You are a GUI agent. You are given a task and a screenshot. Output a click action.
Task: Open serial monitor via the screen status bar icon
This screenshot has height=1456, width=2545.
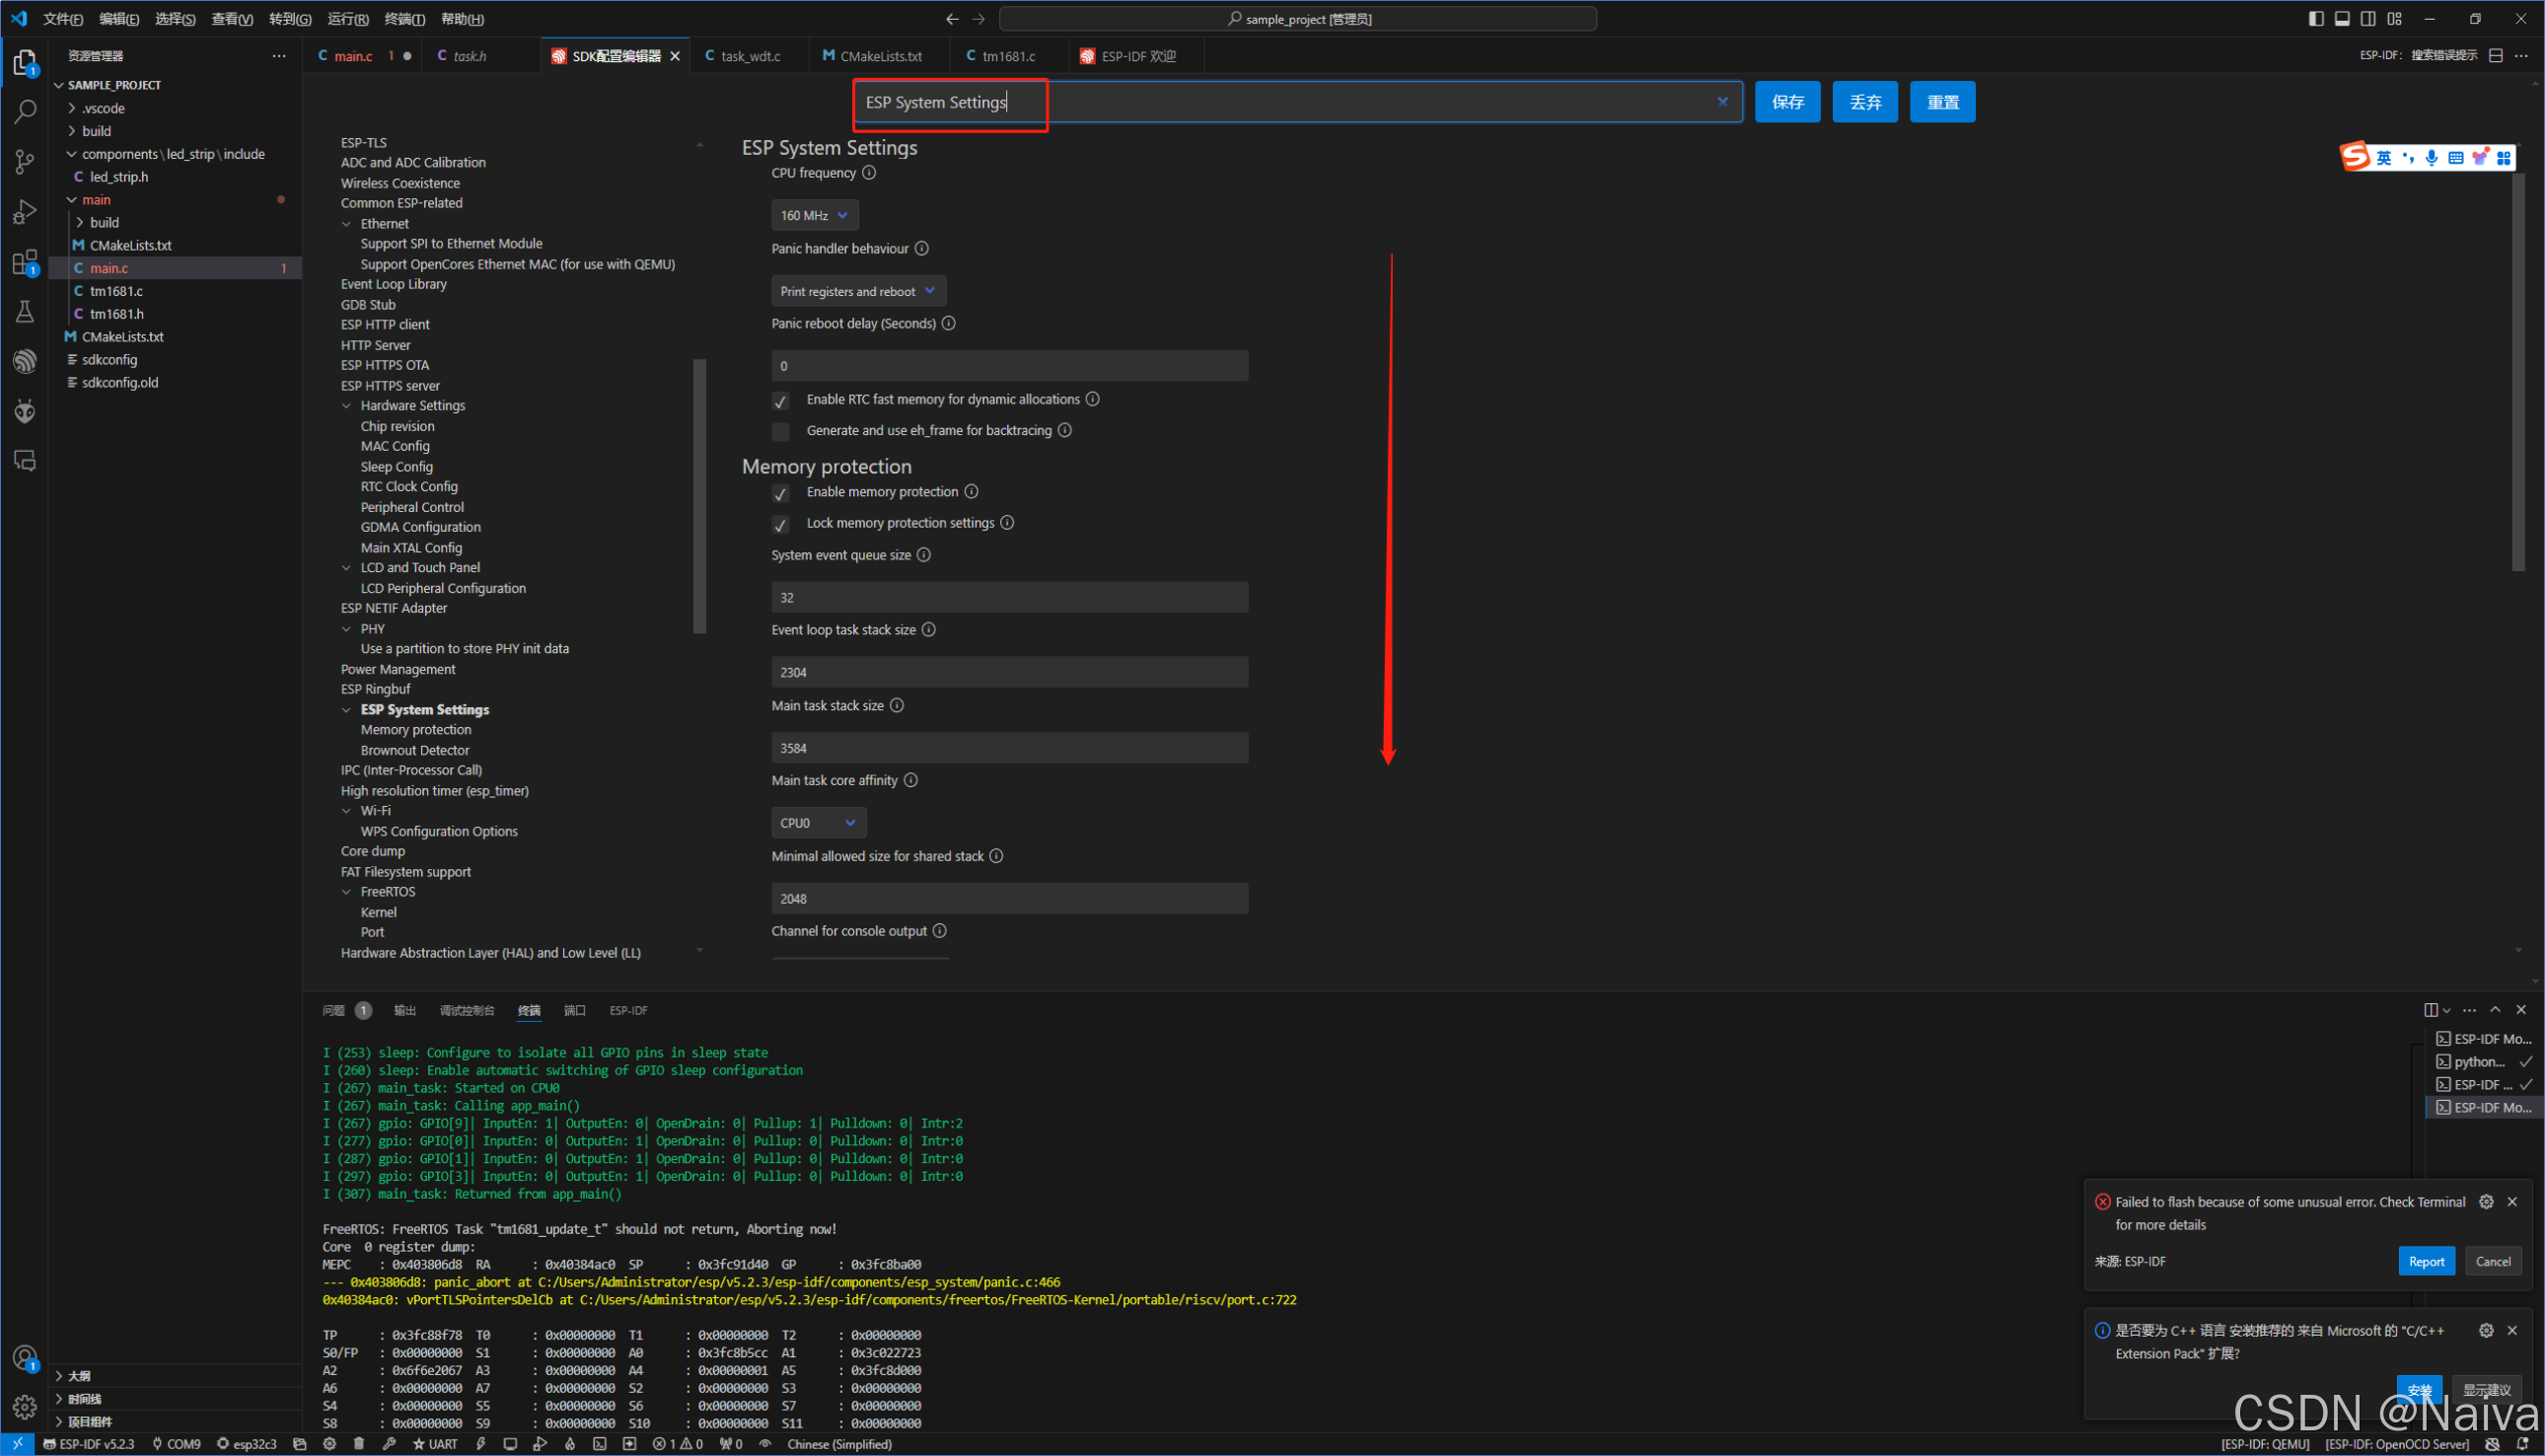(x=510, y=1444)
